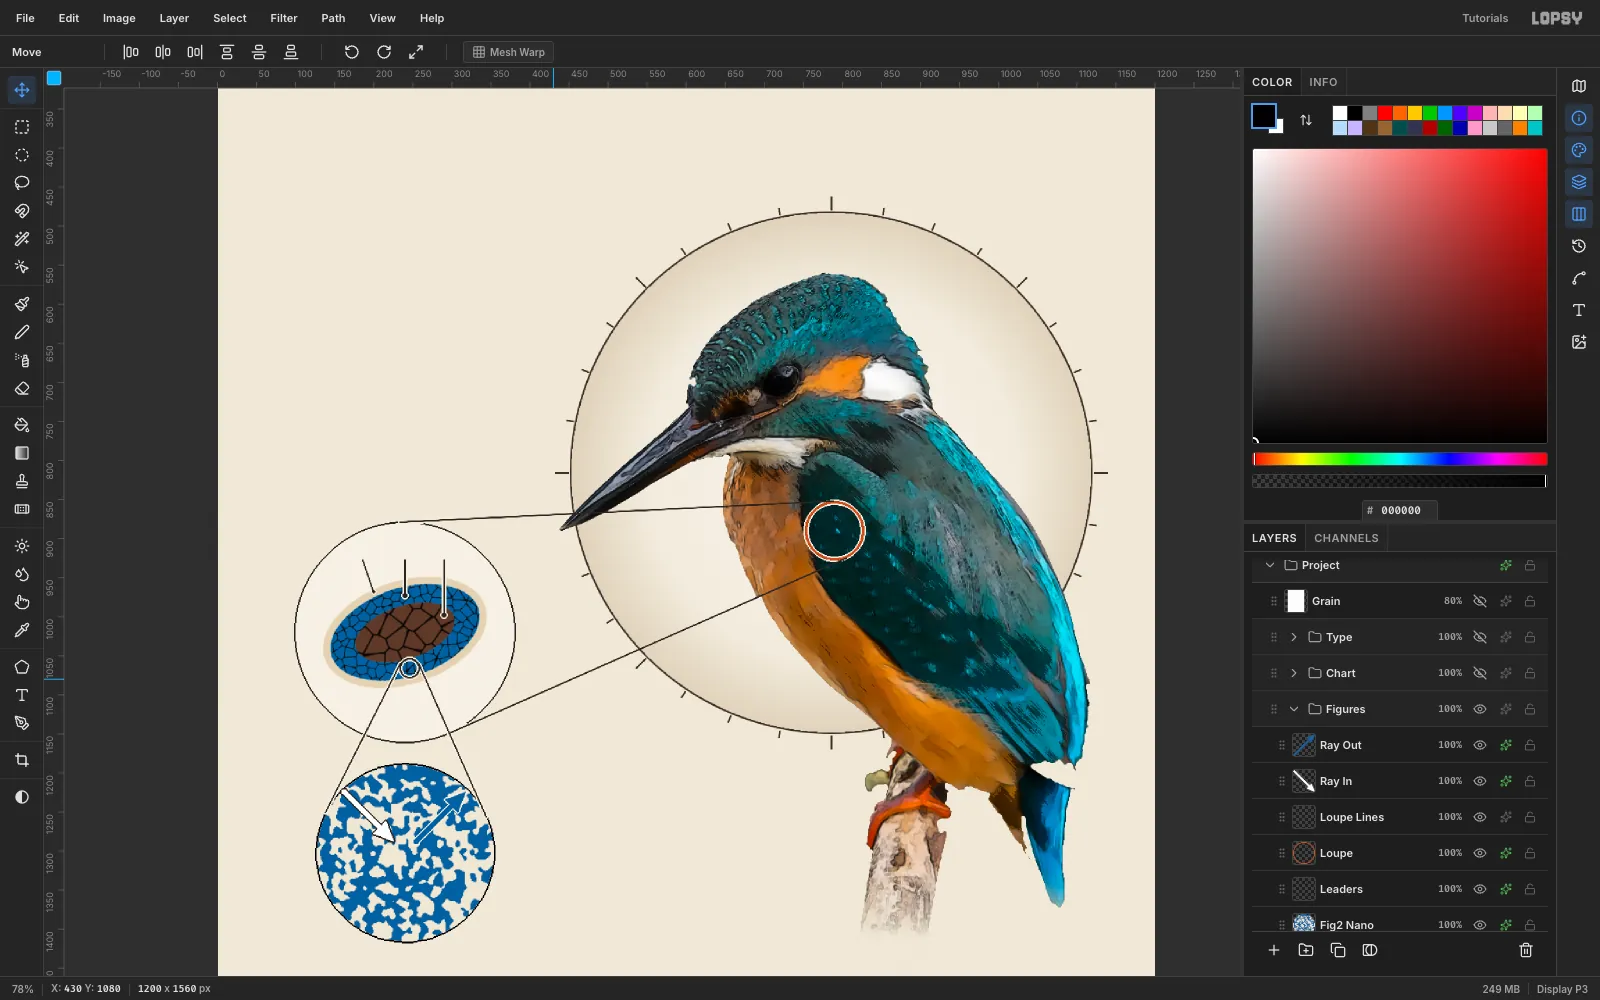Select the Eyedropper tool

pyautogui.click(x=22, y=630)
